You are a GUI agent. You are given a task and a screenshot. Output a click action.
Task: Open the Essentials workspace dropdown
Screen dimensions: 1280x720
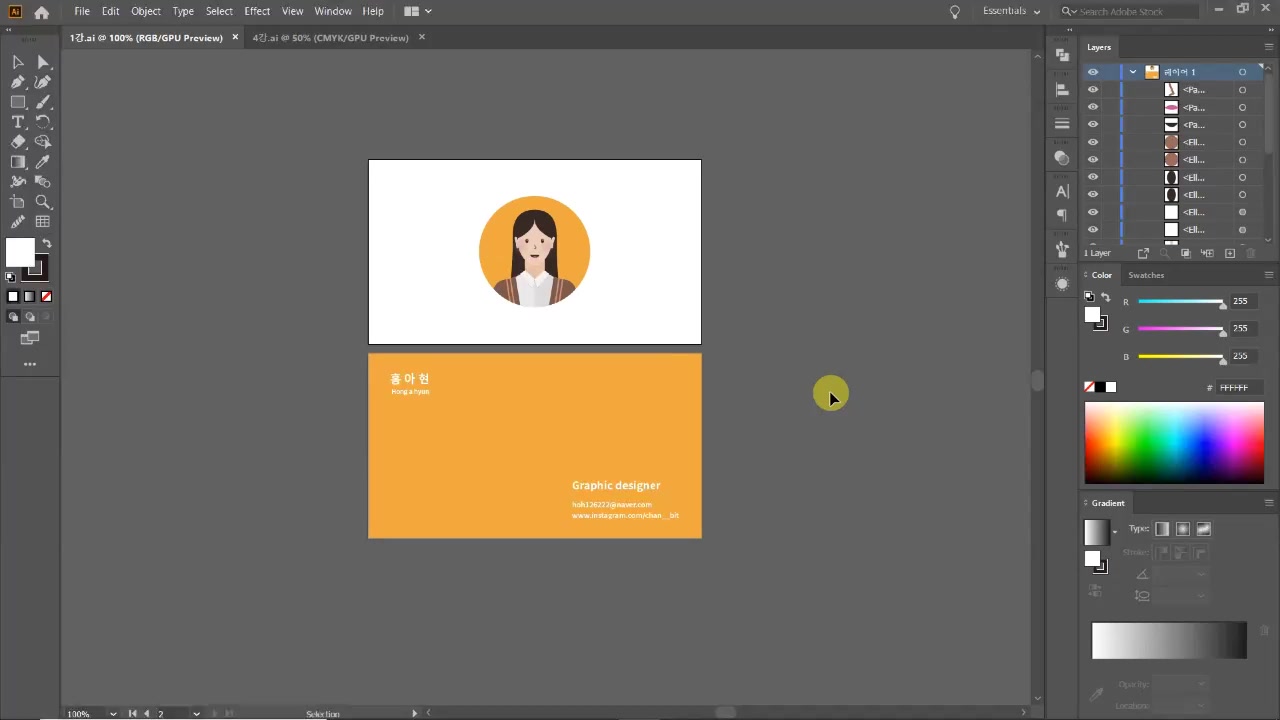(1011, 11)
